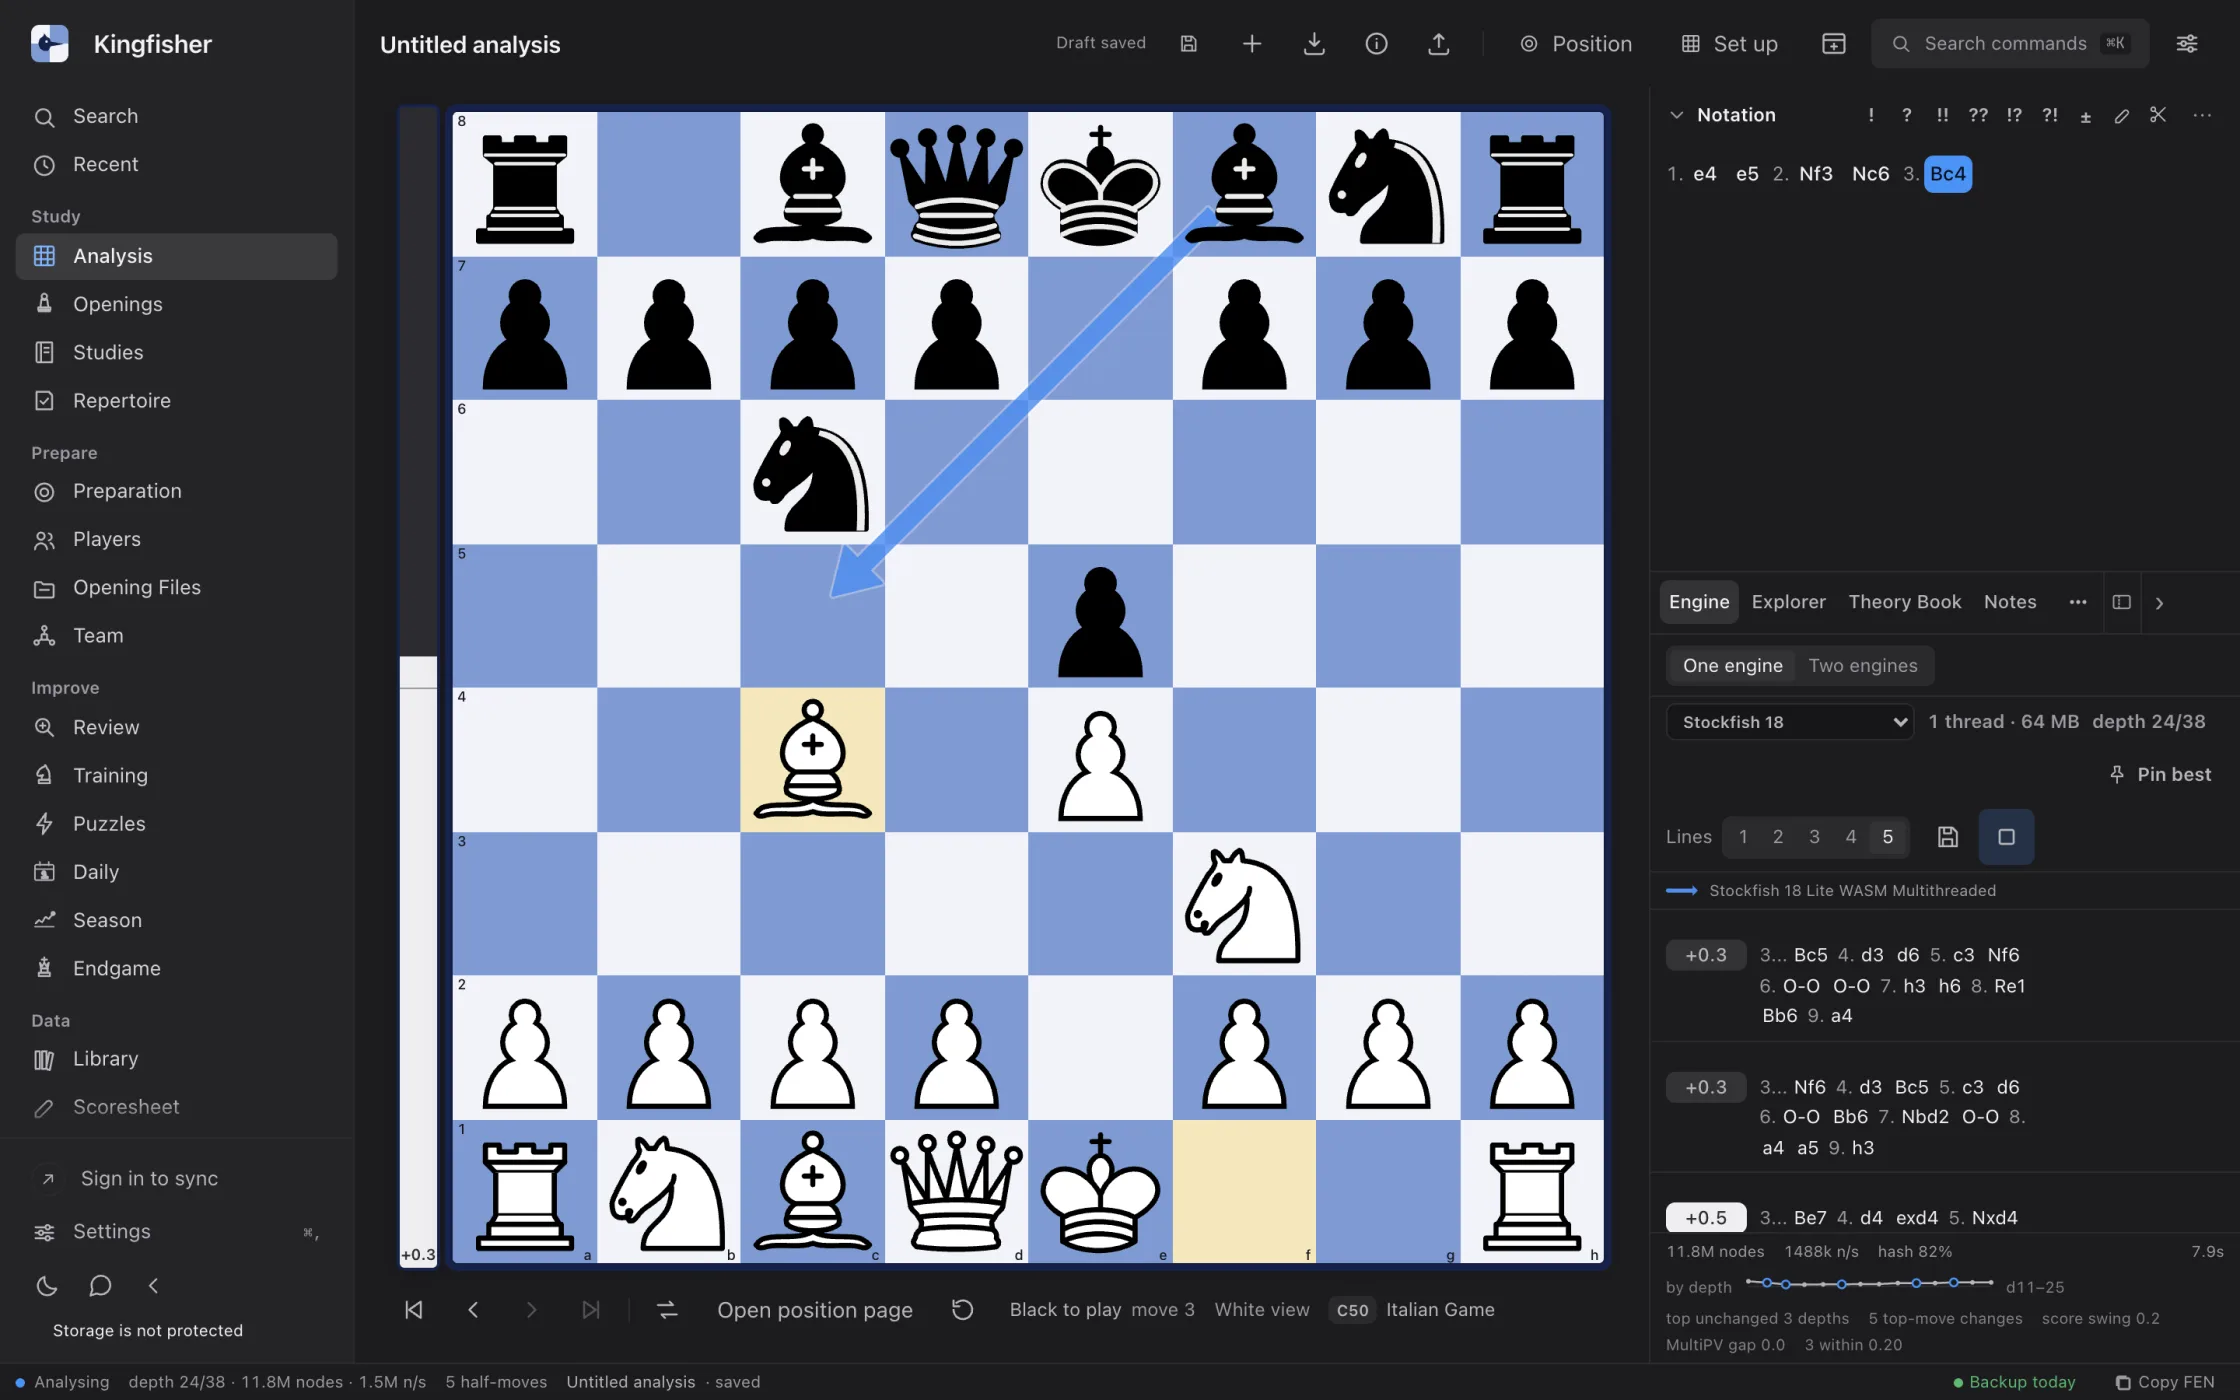
Task: Set engine lines to 1
Action: (x=1743, y=837)
